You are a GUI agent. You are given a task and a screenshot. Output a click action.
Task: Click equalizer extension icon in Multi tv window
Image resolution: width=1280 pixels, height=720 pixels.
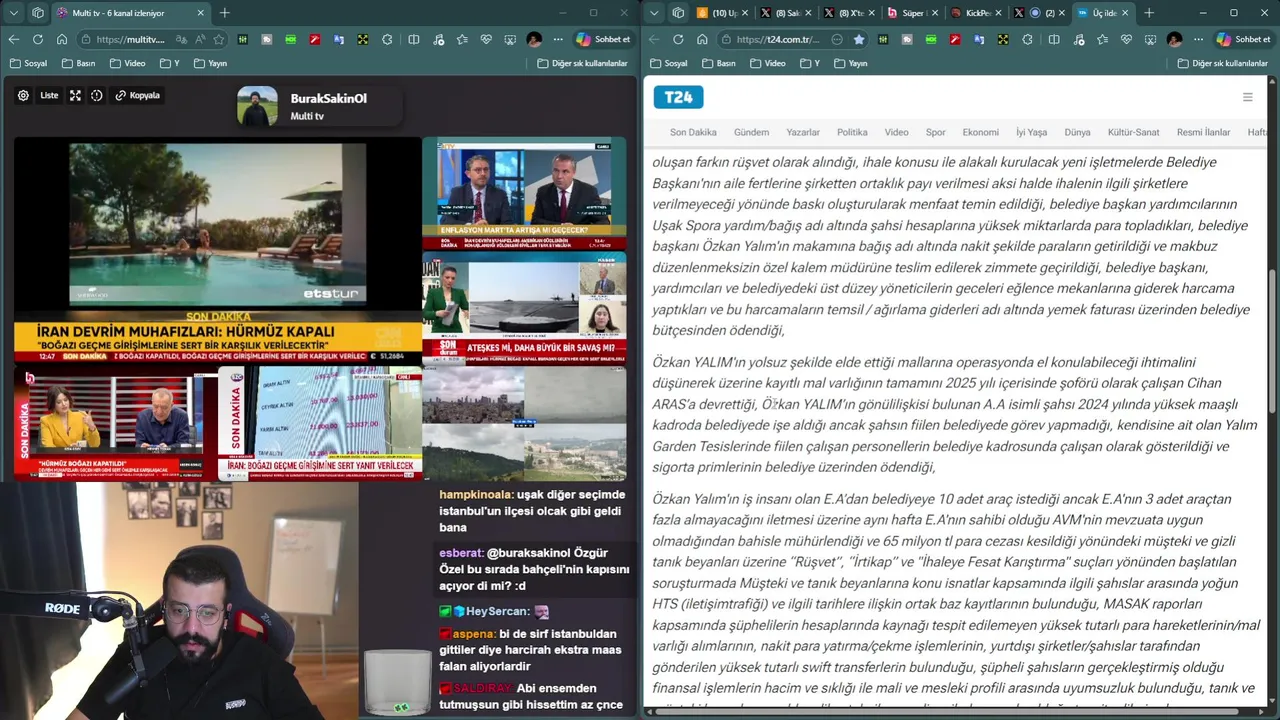point(243,40)
